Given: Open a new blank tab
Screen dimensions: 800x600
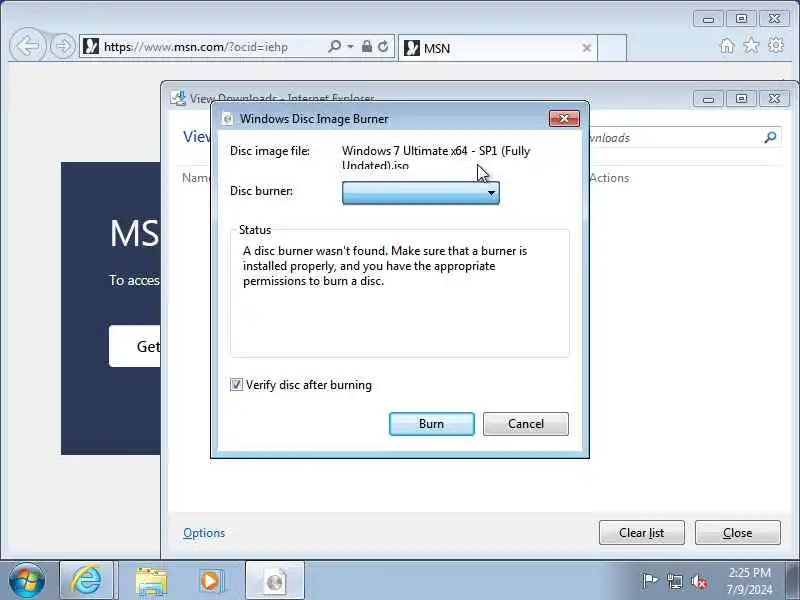Looking at the screenshot, I should 612,48.
